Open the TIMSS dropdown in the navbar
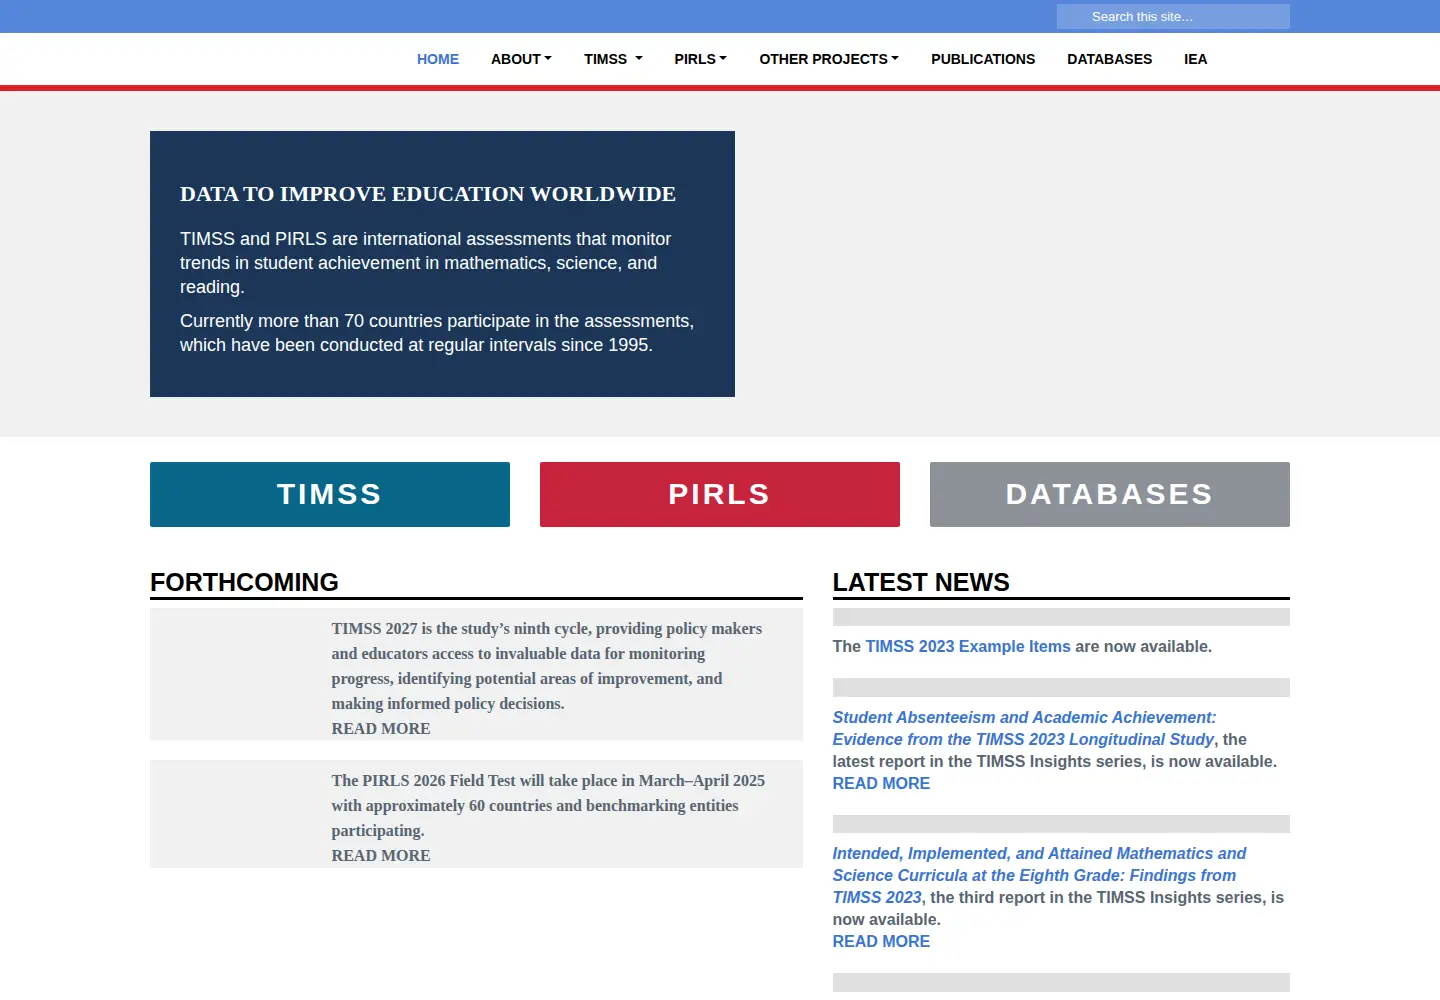This screenshot has height=1000, width=1440. coord(613,59)
